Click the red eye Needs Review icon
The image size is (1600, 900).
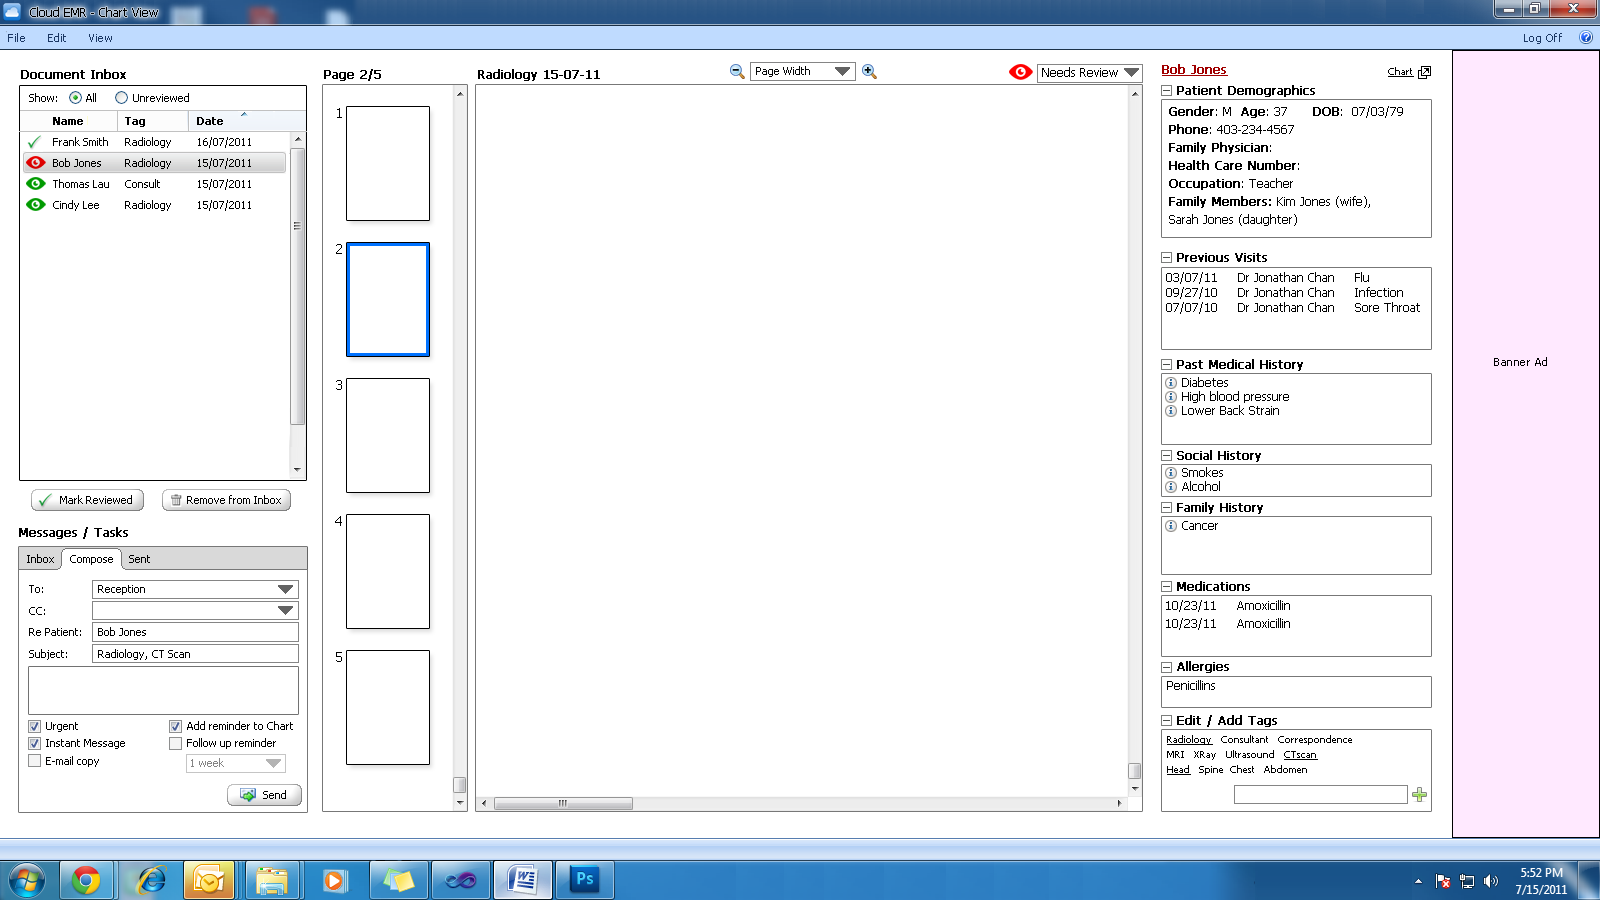tap(1020, 72)
